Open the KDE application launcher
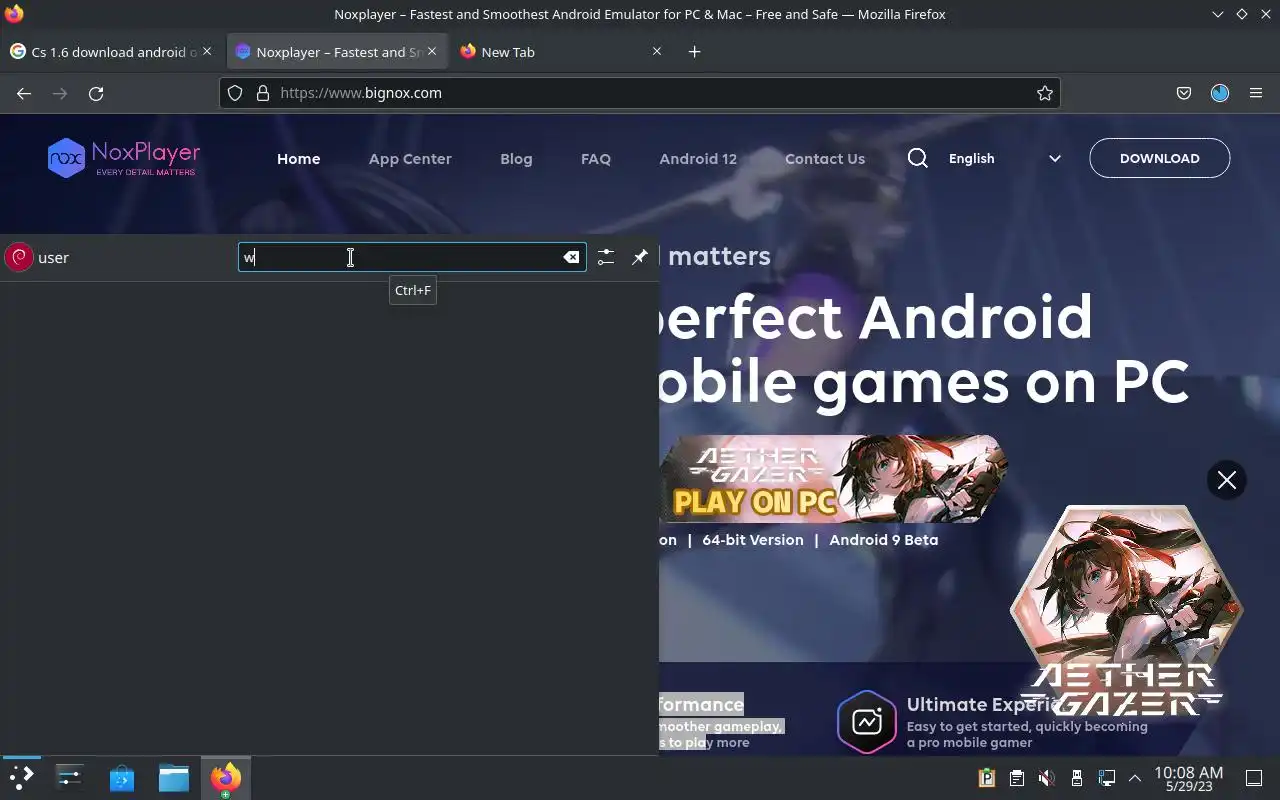Image resolution: width=1280 pixels, height=800 pixels. click(x=21, y=777)
